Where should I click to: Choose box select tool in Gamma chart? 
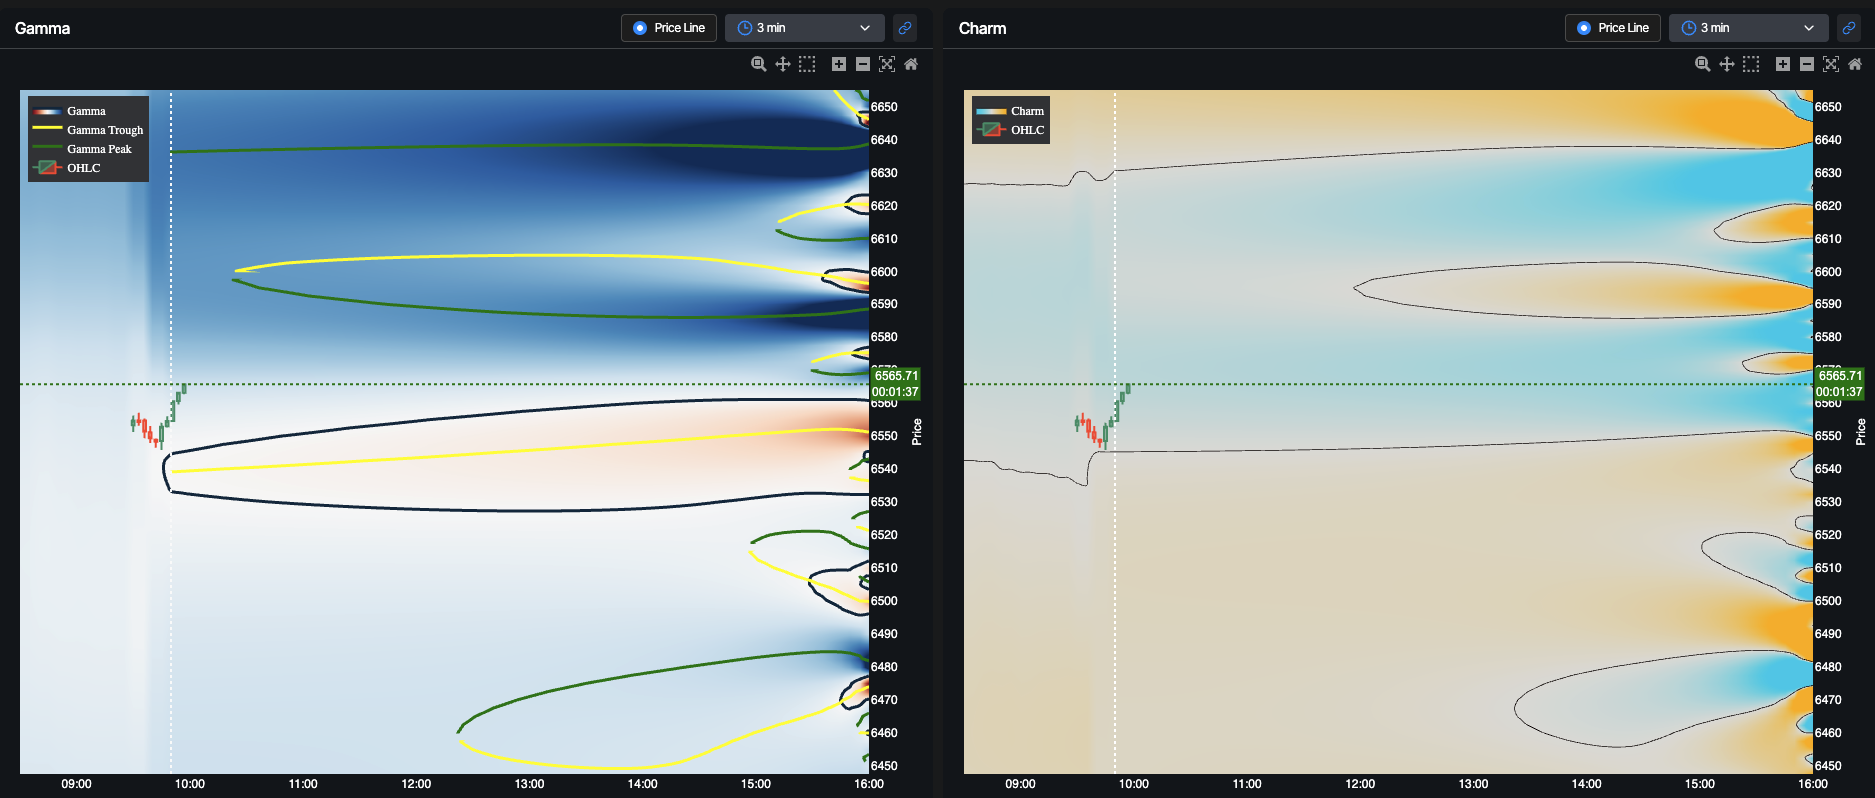807,64
